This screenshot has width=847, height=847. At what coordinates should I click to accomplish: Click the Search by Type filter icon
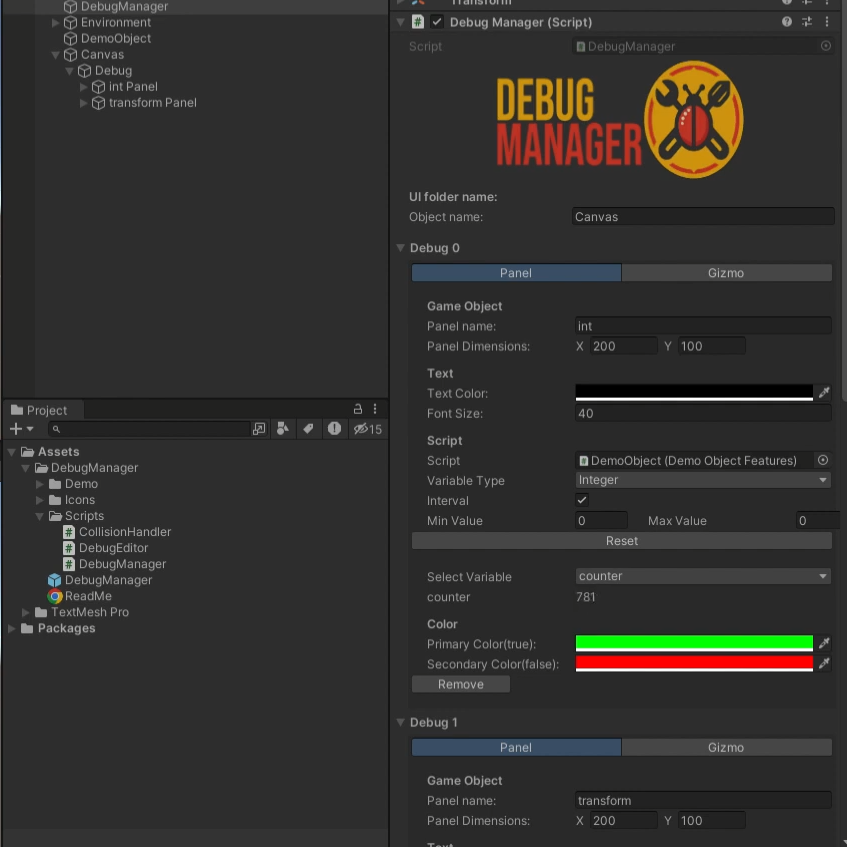click(283, 429)
